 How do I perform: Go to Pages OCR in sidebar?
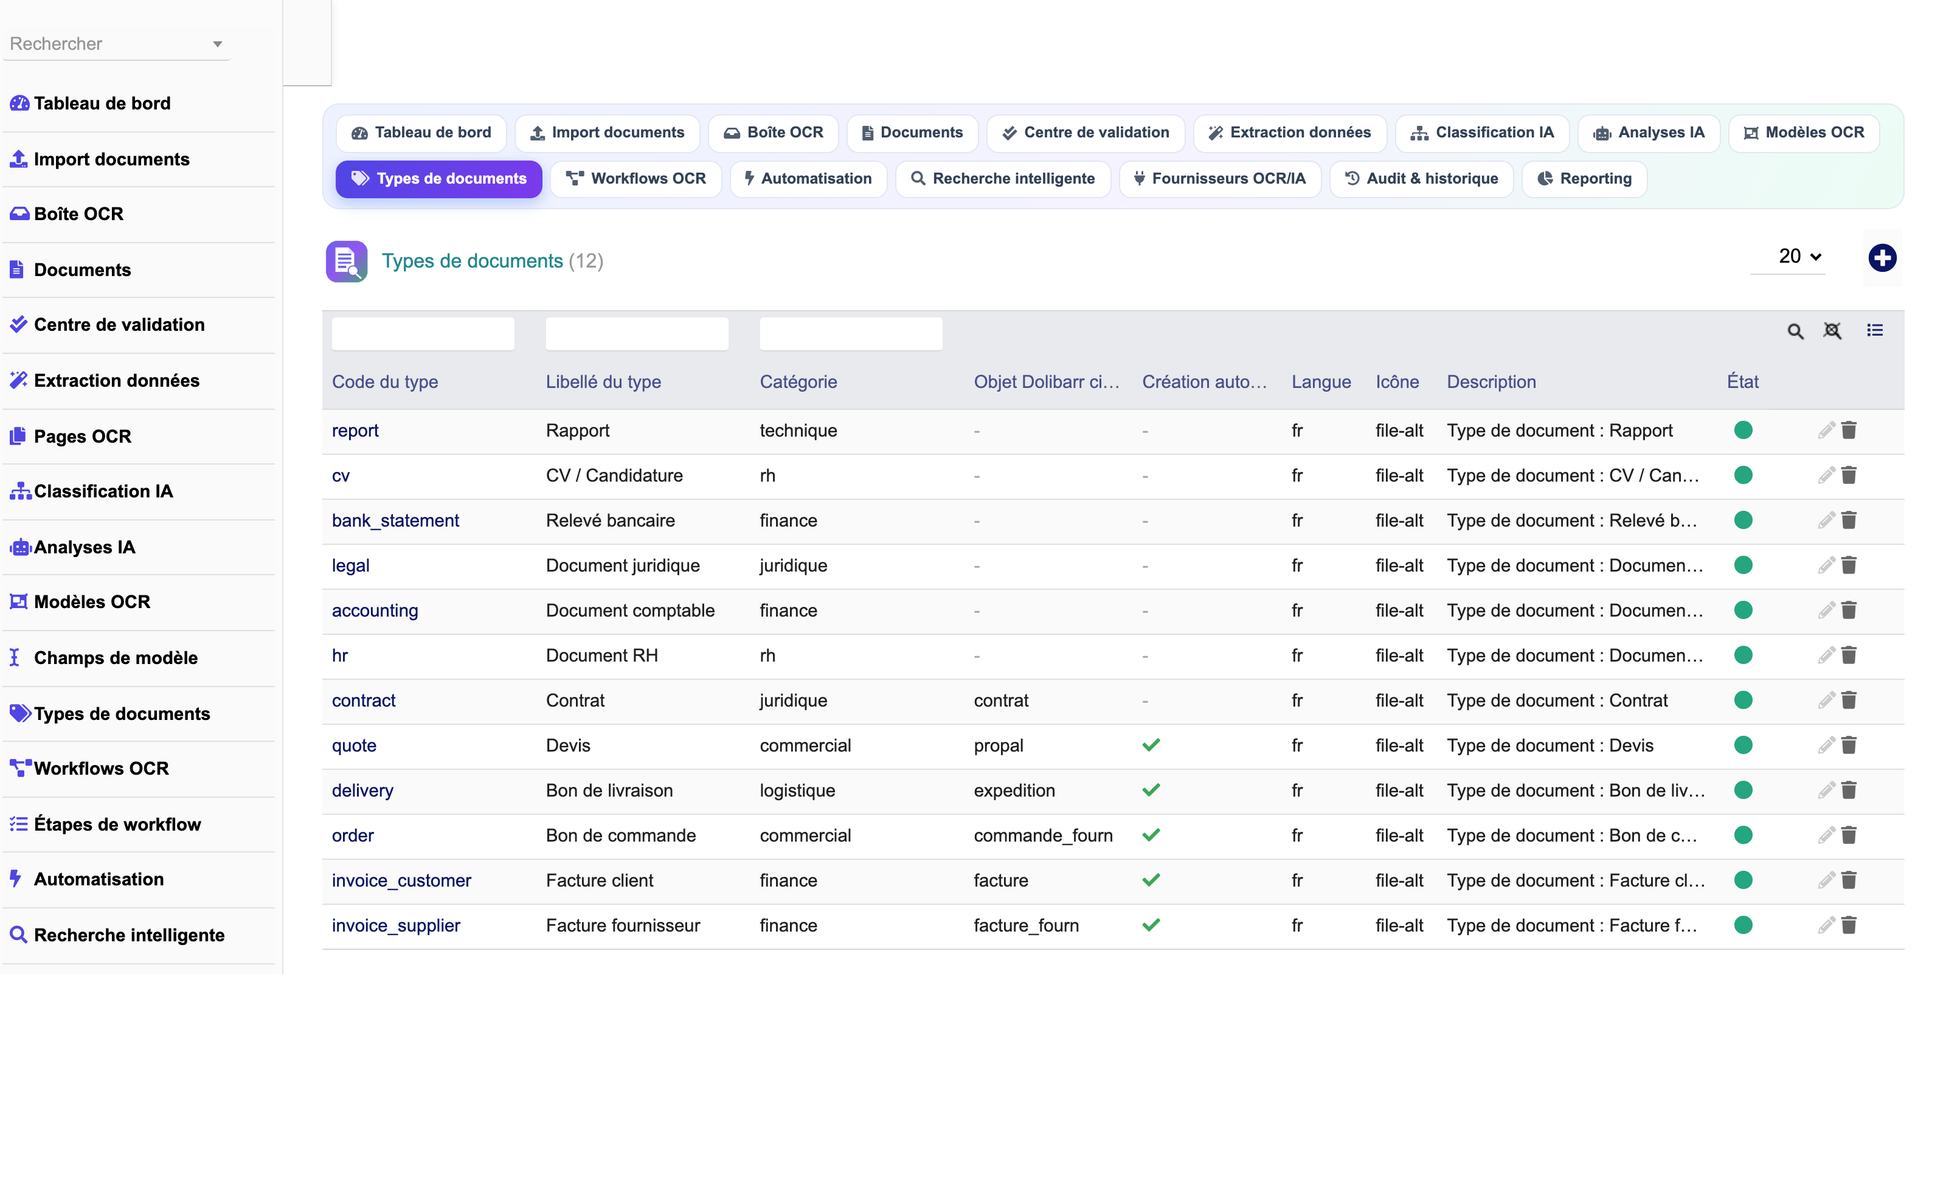pyautogui.click(x=82, y=437)
